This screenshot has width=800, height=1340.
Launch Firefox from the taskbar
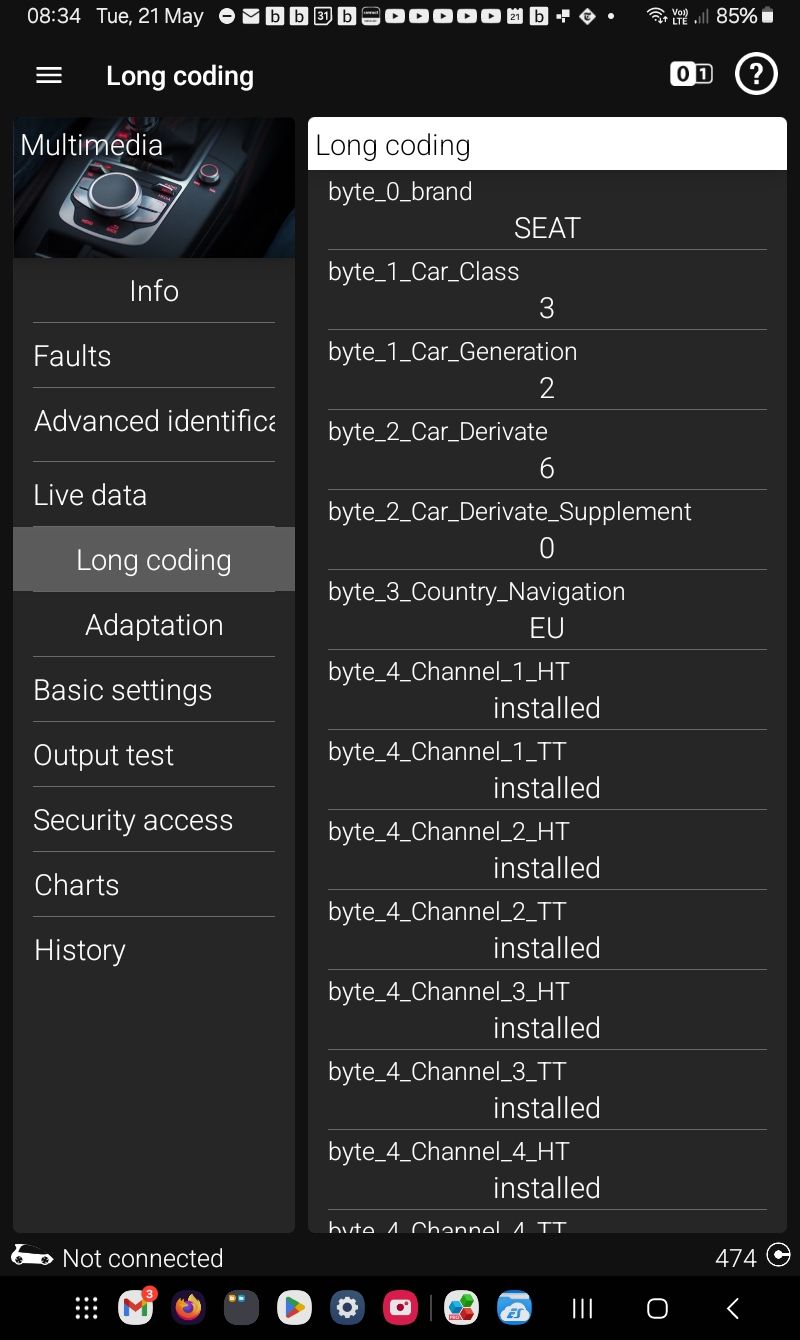point(188,1307)
